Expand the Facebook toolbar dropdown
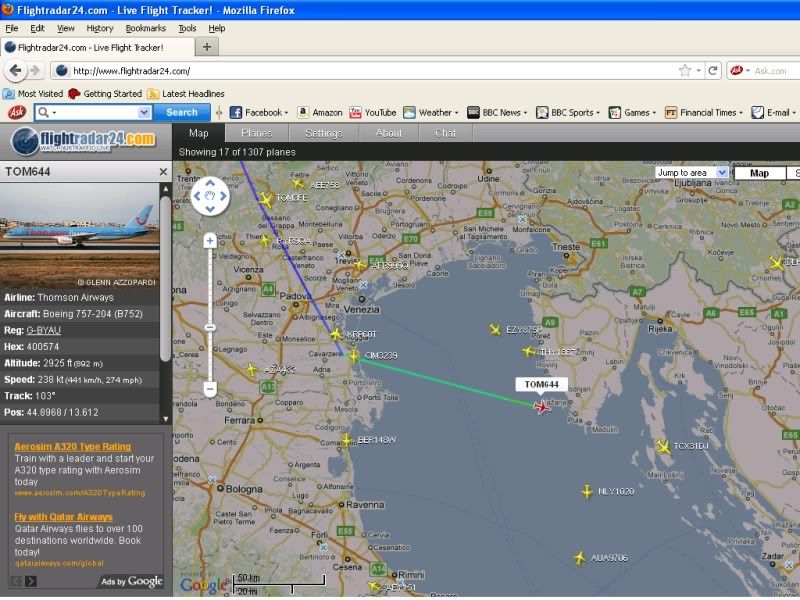Screen dimensions: 800x600 (286, 113)
